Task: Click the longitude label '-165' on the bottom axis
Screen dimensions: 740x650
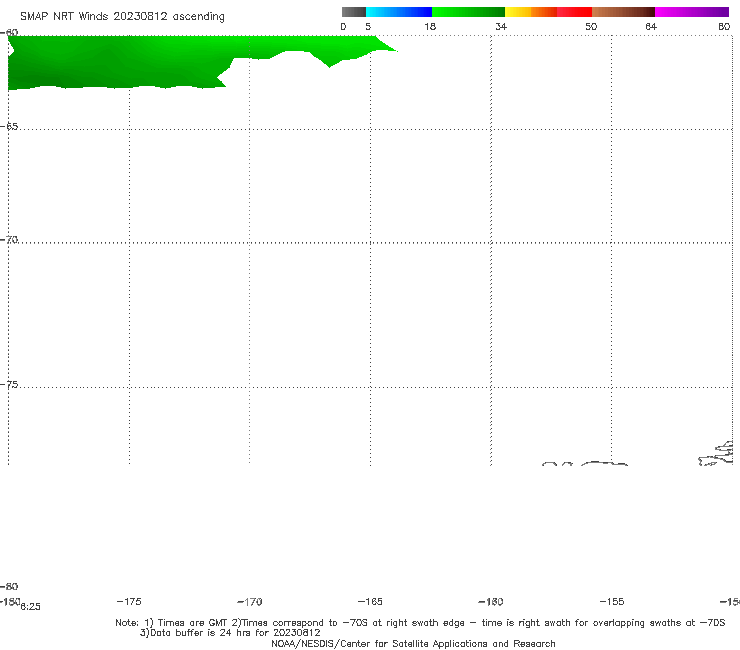Action: pyautogui.click(x=370, y=601)
